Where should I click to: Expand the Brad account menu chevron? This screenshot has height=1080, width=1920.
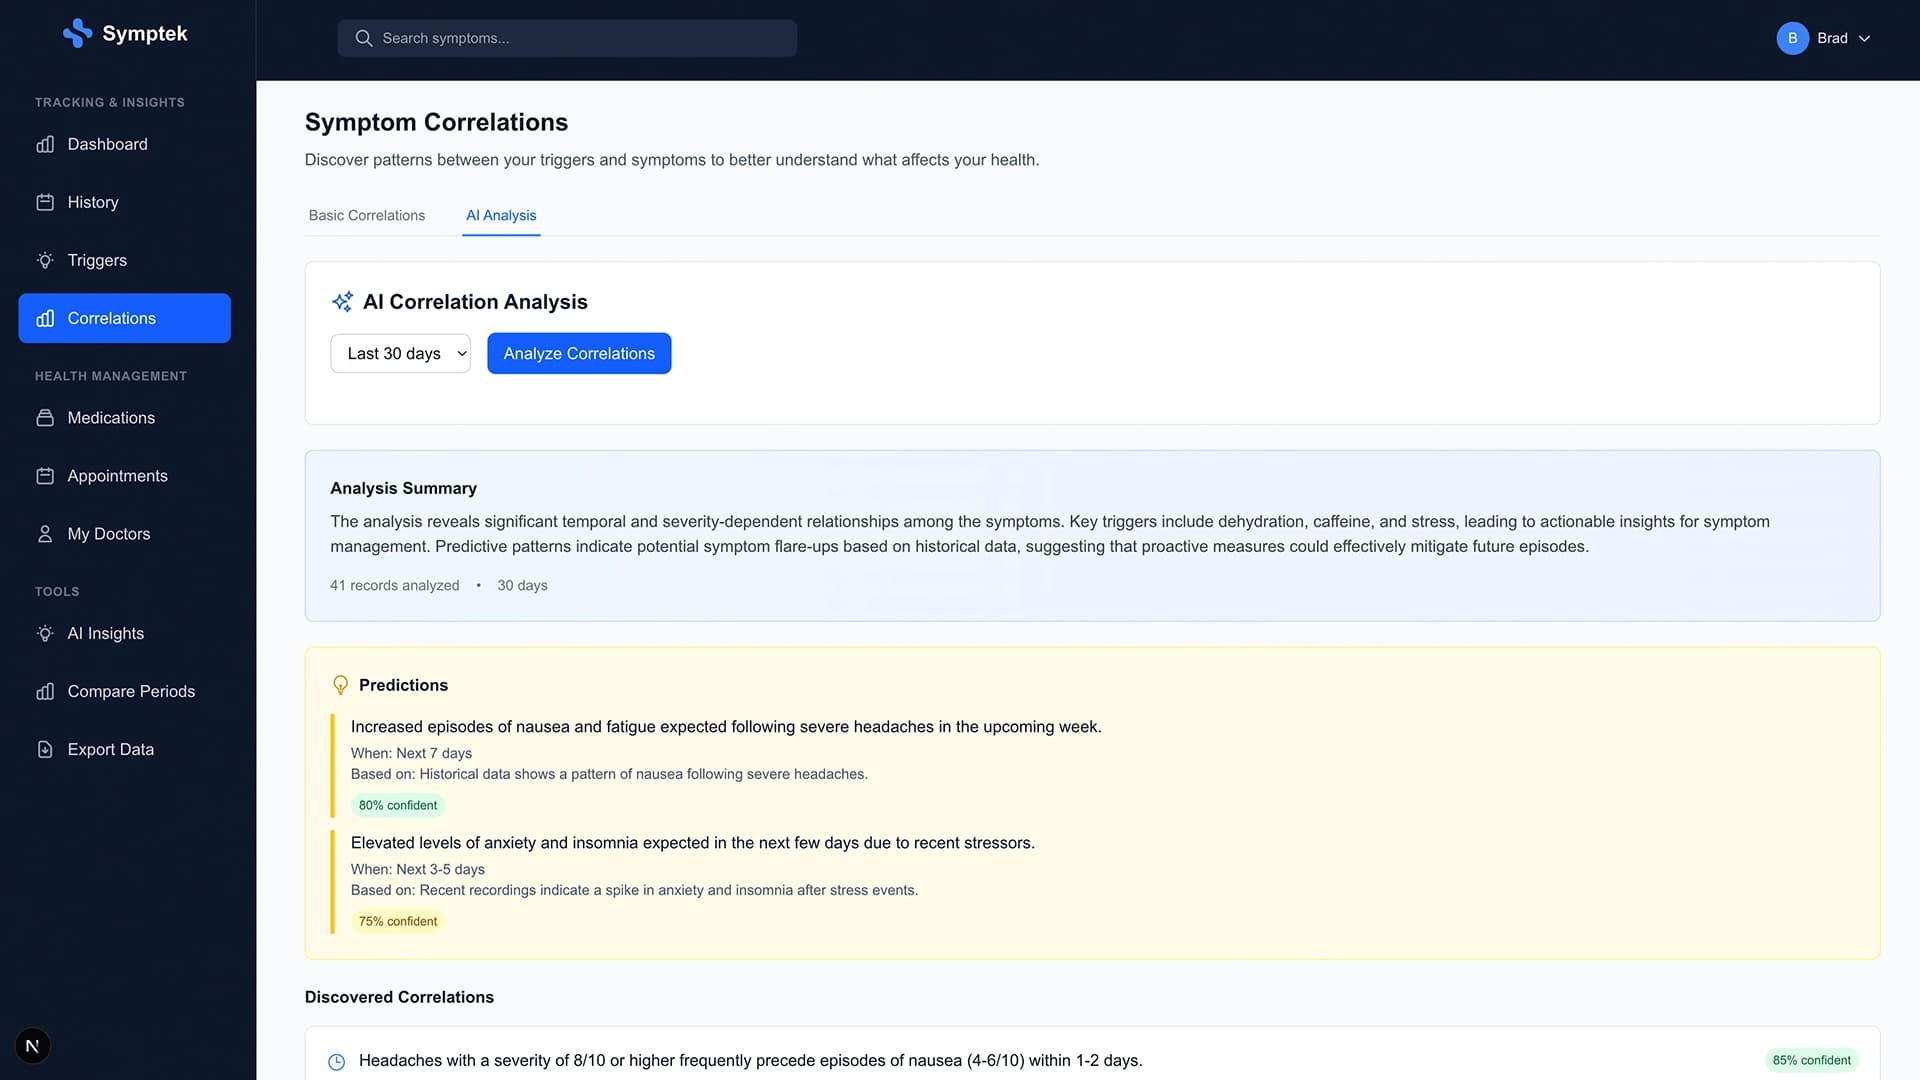click(x=1864, y=39)
